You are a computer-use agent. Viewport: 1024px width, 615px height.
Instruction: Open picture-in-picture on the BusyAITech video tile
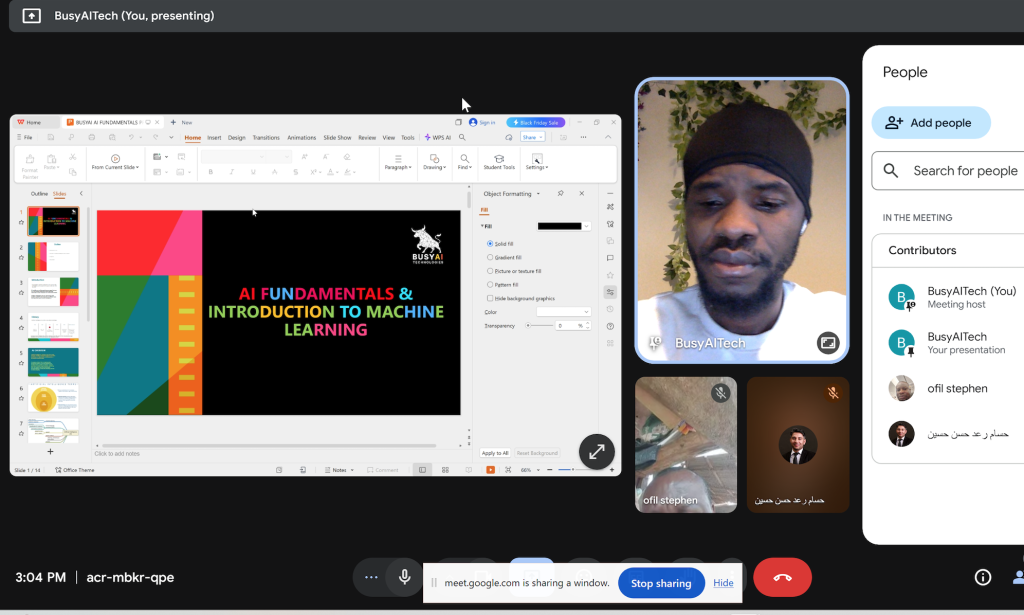(828, 343)
